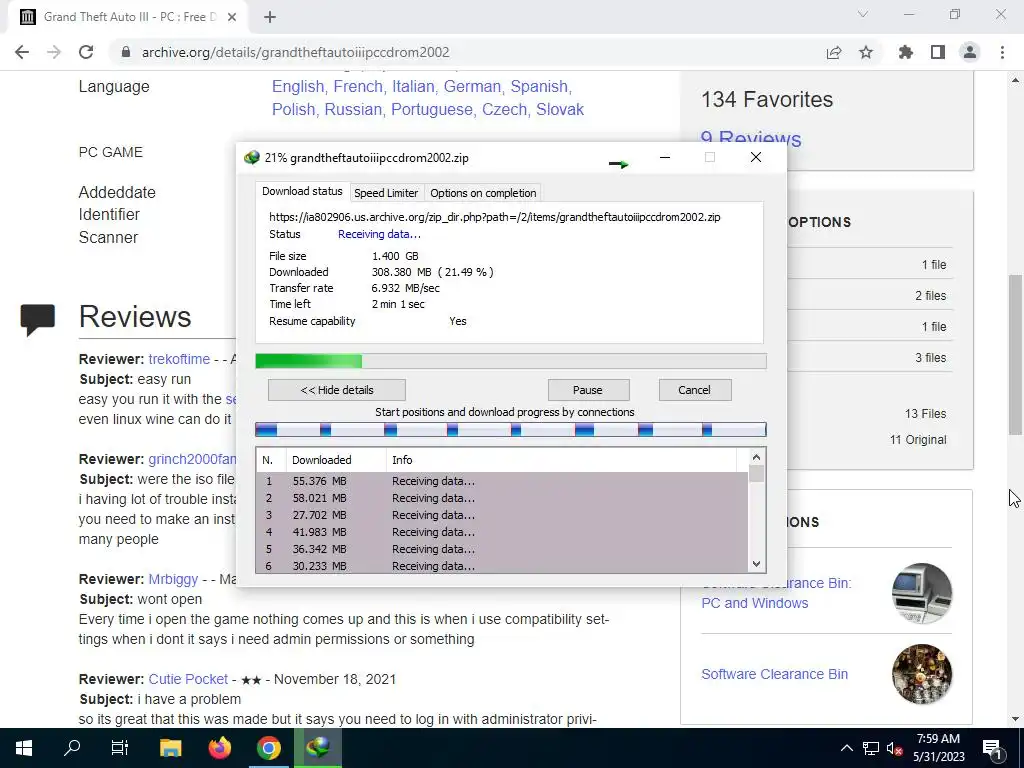Switch to the Speed Limiter tab
The image size is (1024, 768).
pos(386,193)
